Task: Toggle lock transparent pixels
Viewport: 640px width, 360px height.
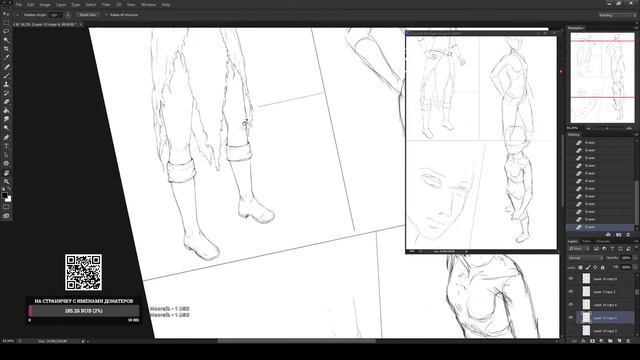Action: click(580, 267)
